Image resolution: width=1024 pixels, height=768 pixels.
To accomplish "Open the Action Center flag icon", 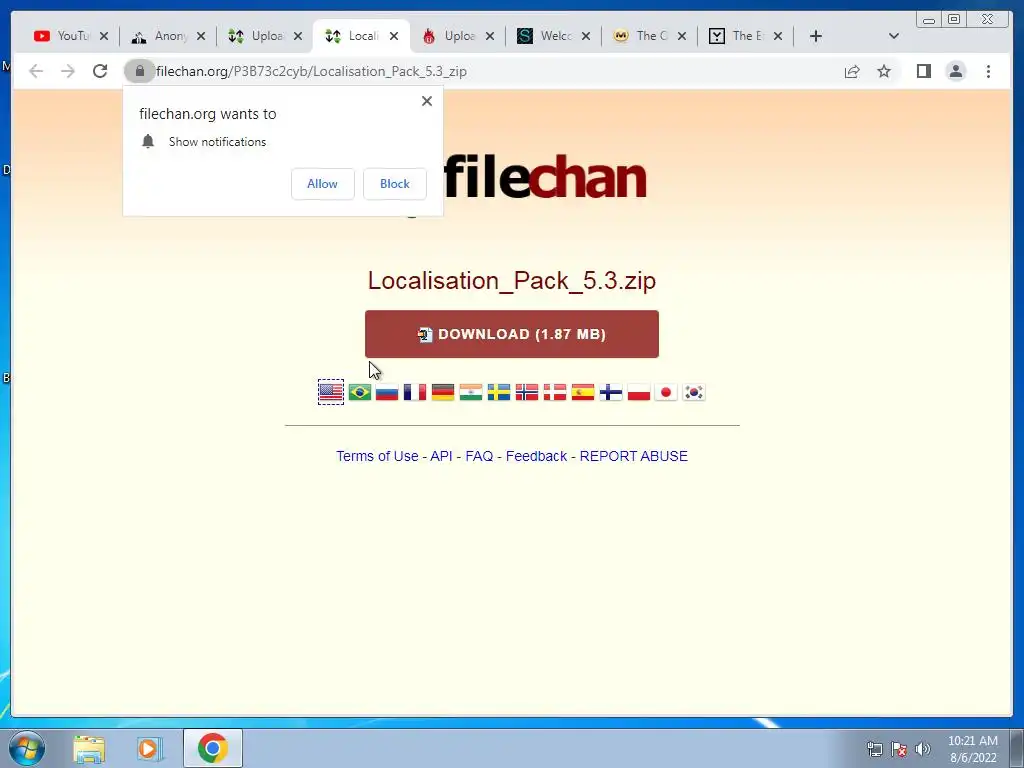I will click(x=899, y=749).
